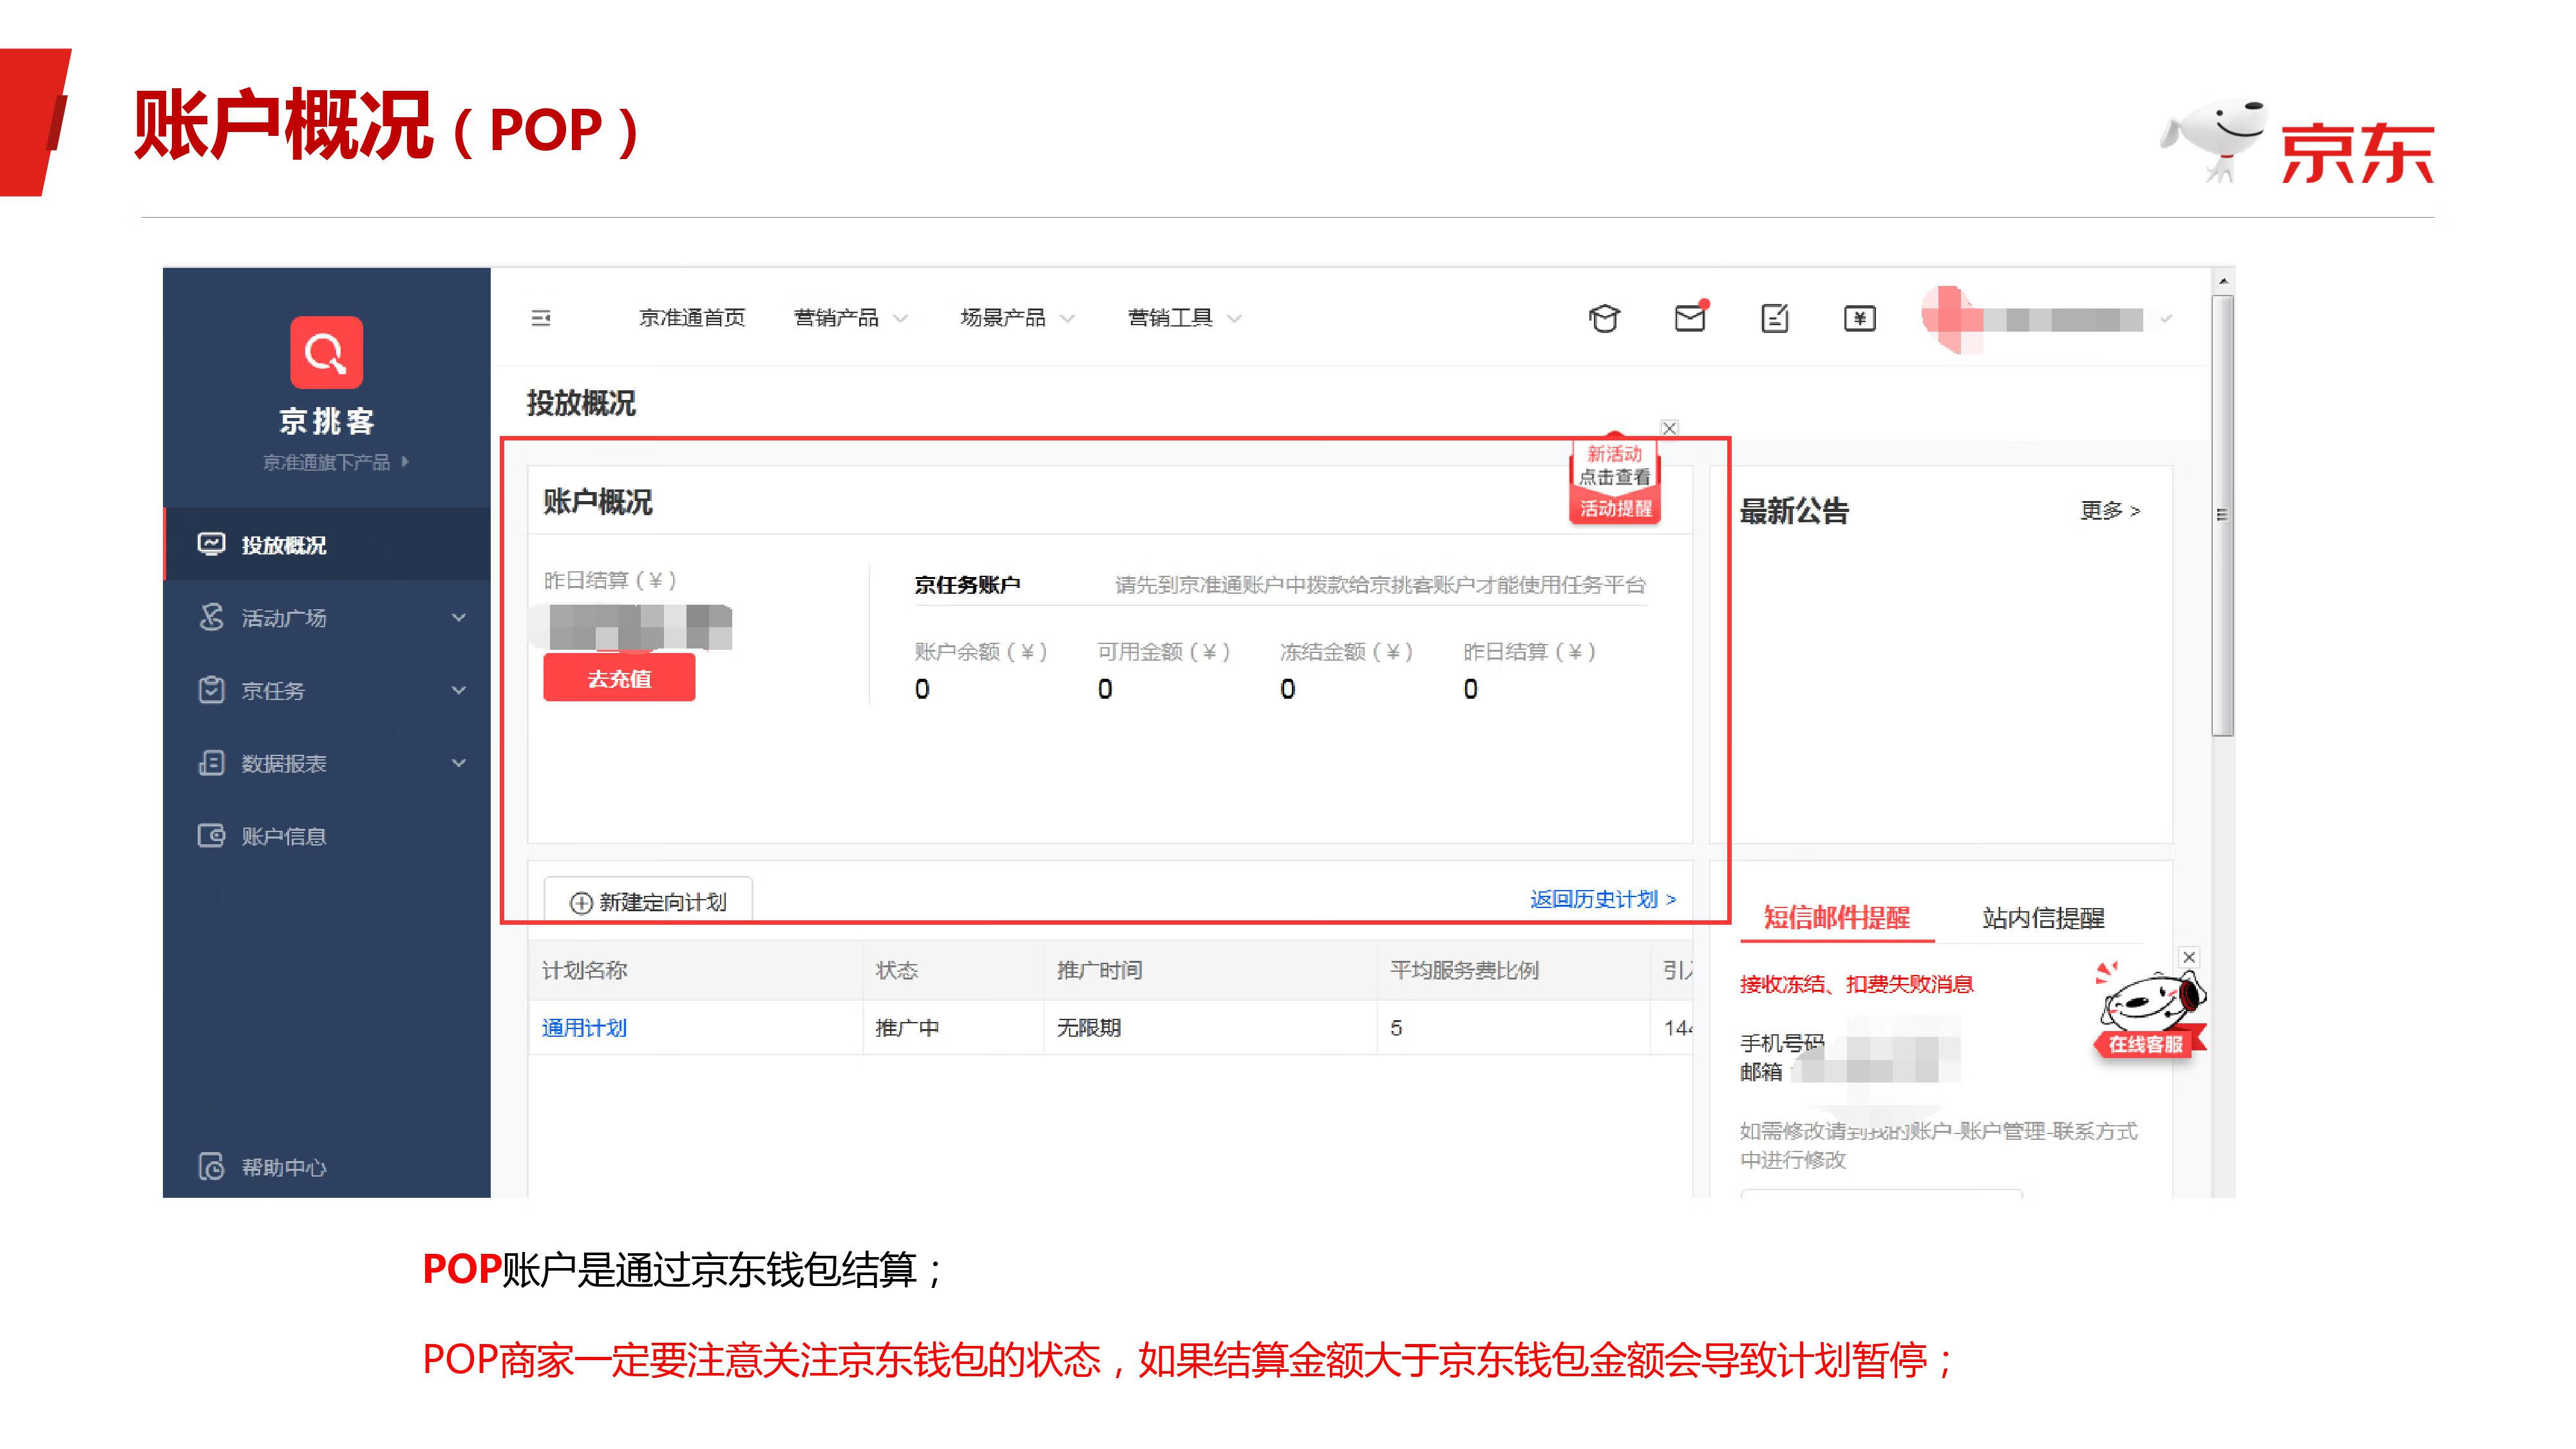Click the 账户余额 value 0
The image size is (2576, 1449).
click(x=922, y=689)
